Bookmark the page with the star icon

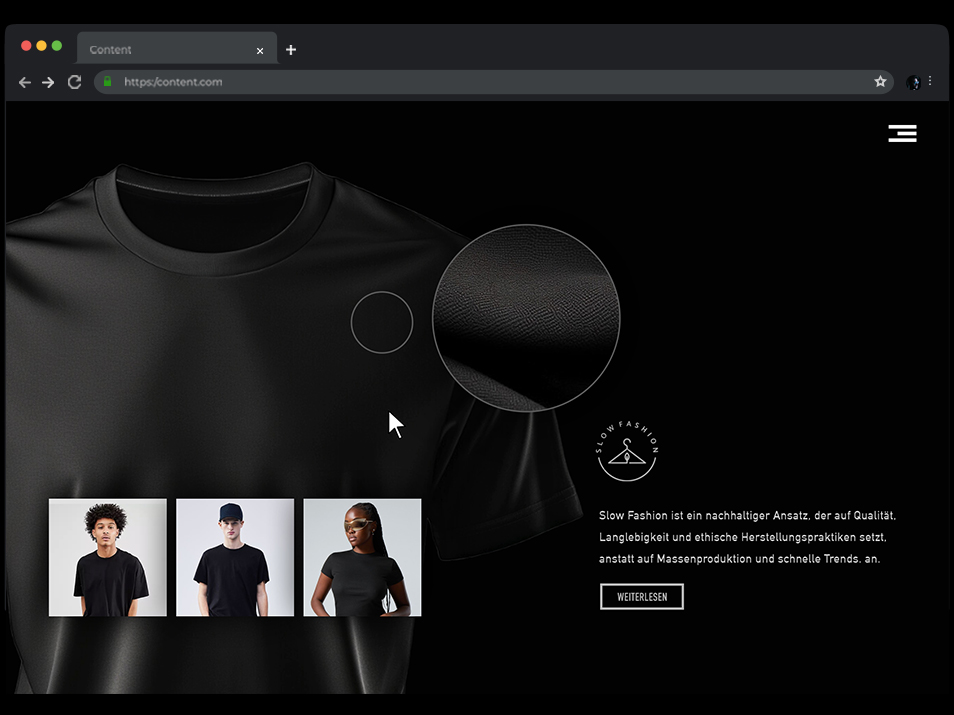(880, 82)
